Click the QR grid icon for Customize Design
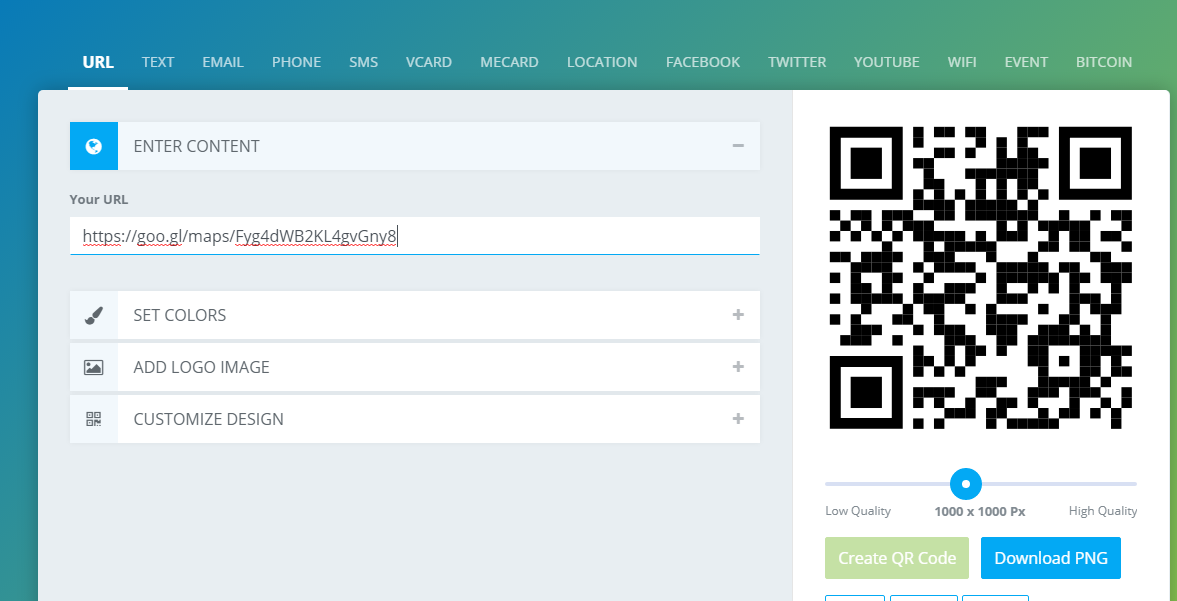Viewport: 1177px width, 601px height. (94, 419)
